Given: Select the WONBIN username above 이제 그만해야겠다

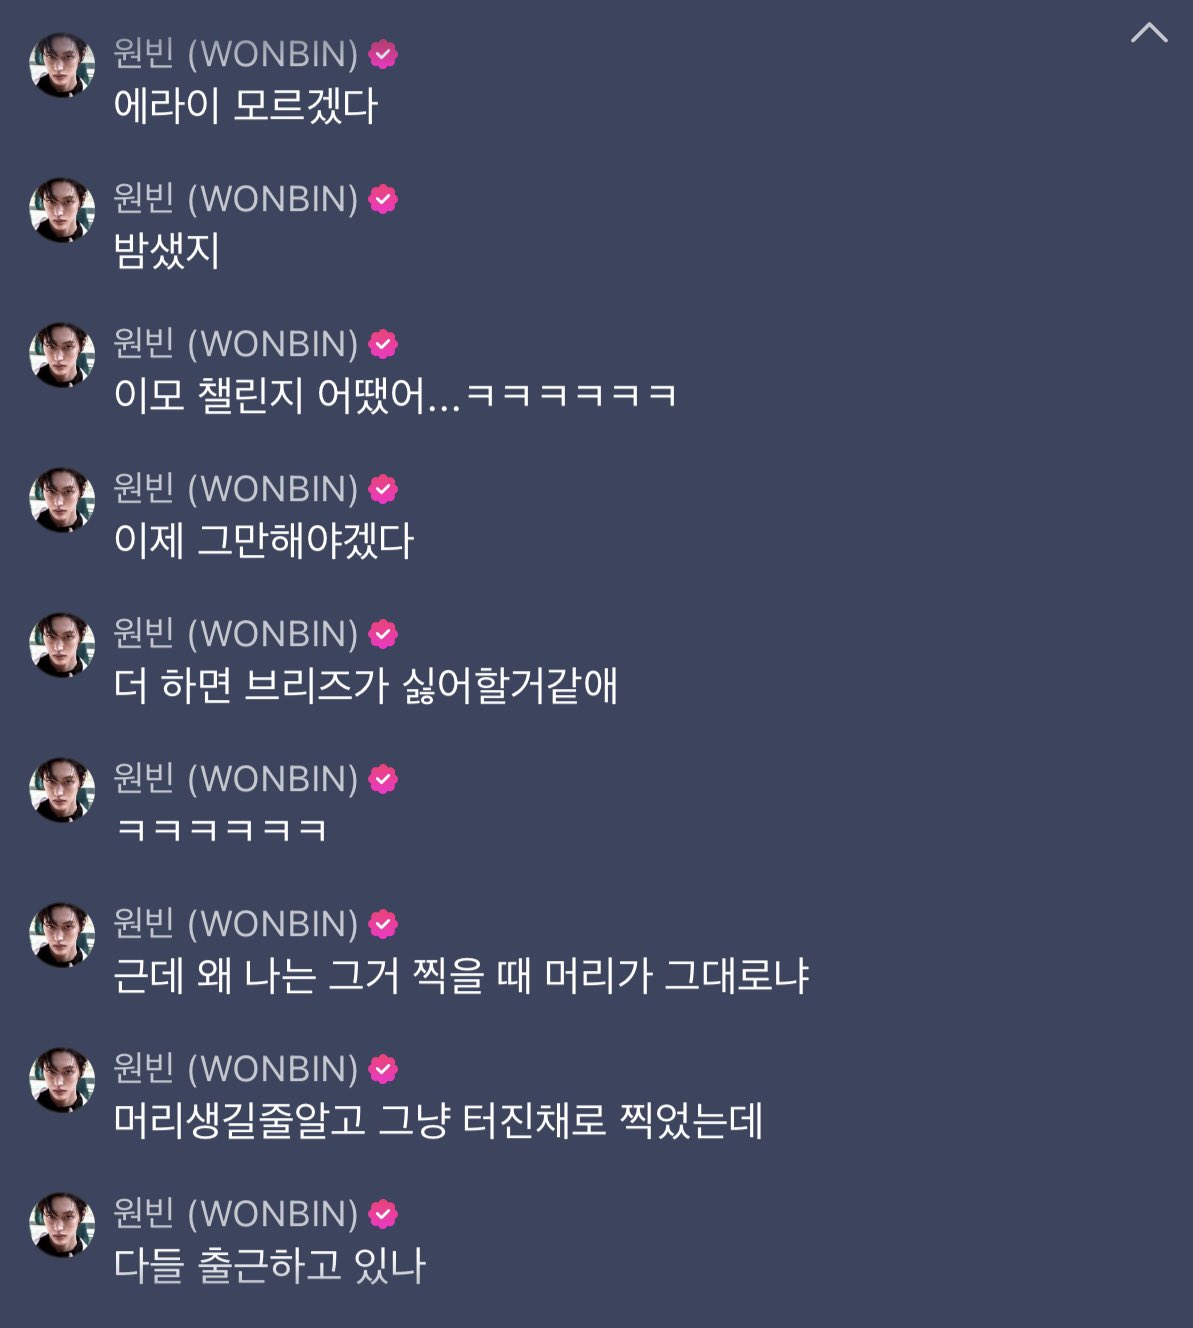Looking at the screenshot, I should (235, 489).
